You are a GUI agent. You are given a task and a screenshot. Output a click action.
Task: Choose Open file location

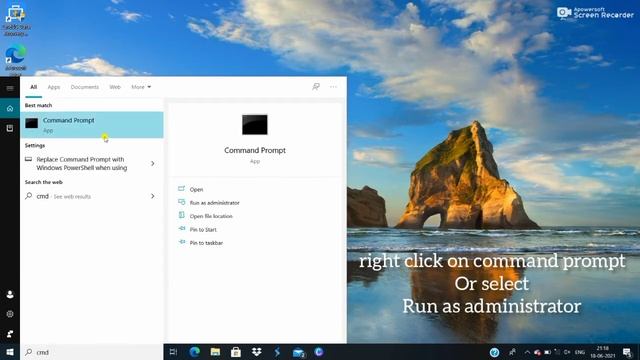tap(211, 216)
